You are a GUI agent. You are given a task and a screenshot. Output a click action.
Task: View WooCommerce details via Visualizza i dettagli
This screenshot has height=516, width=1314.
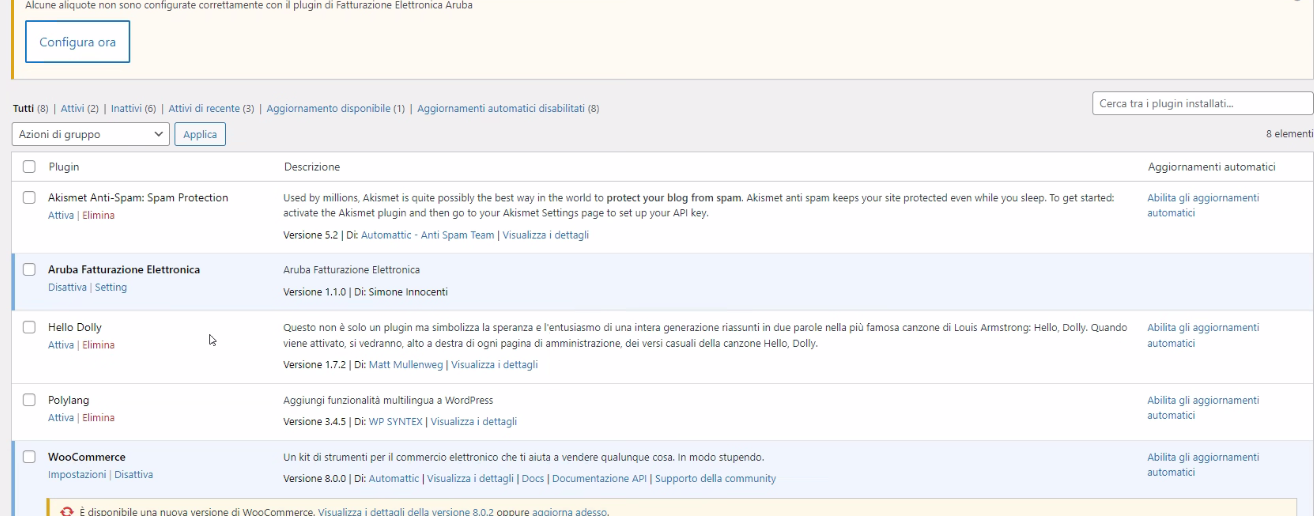coord(470,479)
